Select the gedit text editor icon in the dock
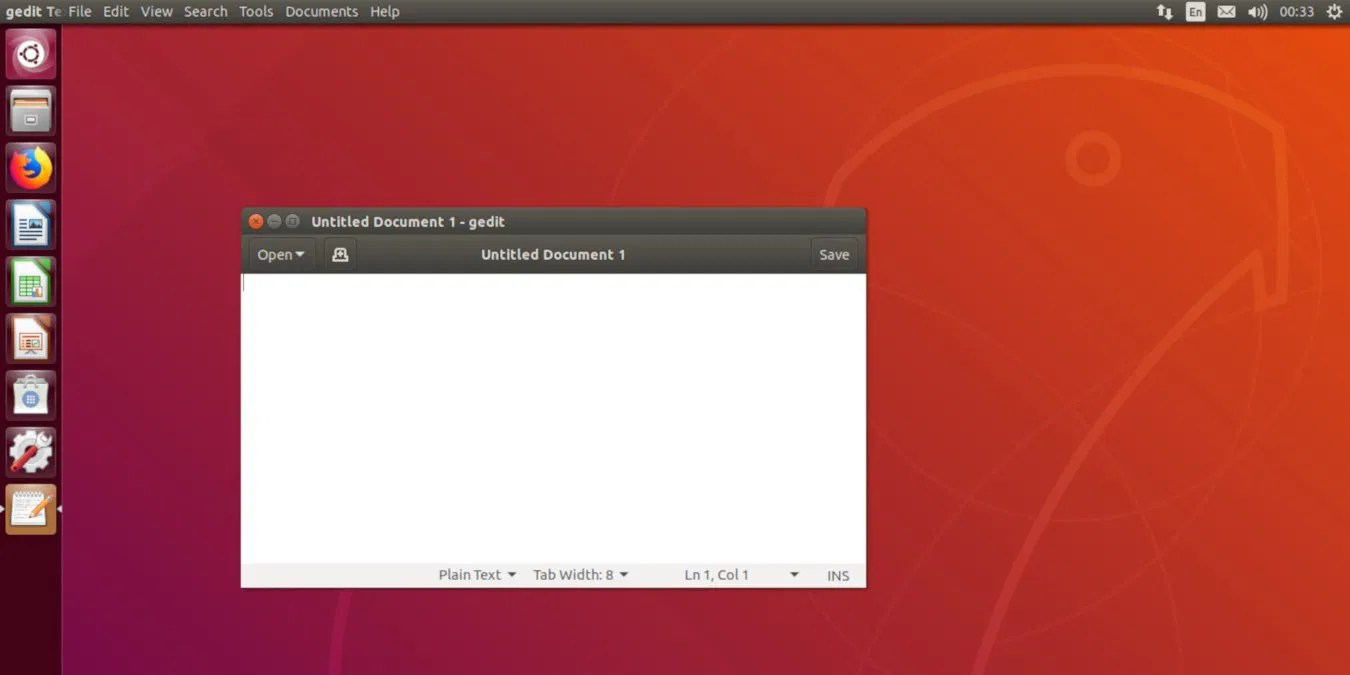The height and width of the screenshot is (675, 1350). [x=30, y=509]
